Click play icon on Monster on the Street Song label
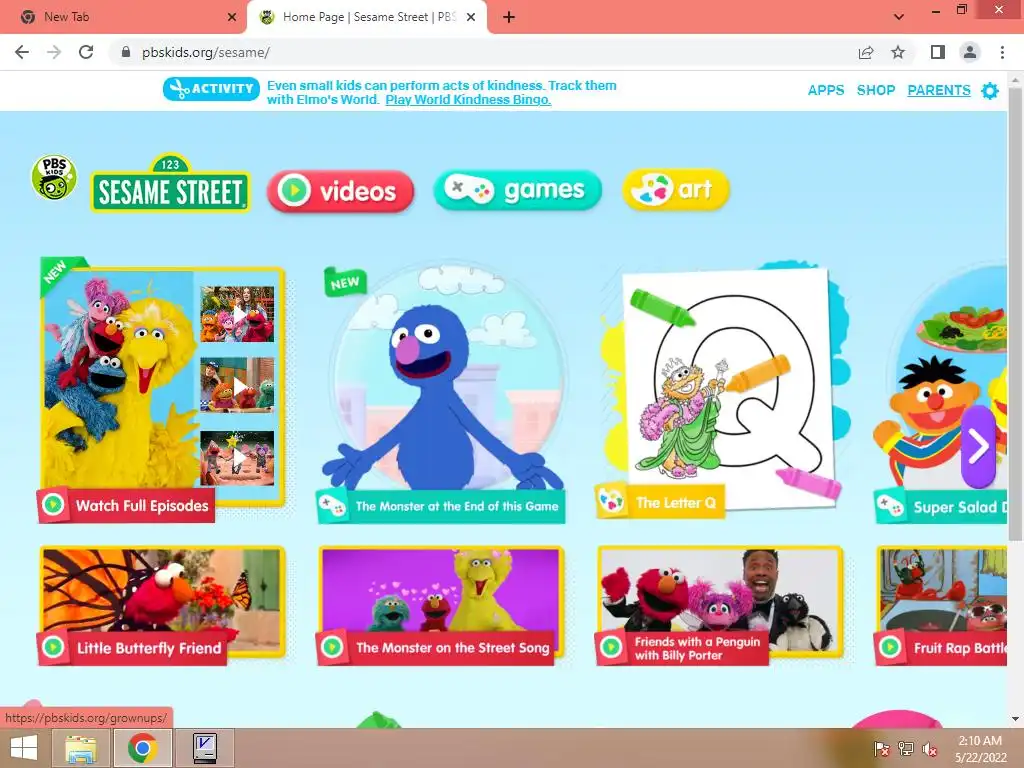 [332, 647]
